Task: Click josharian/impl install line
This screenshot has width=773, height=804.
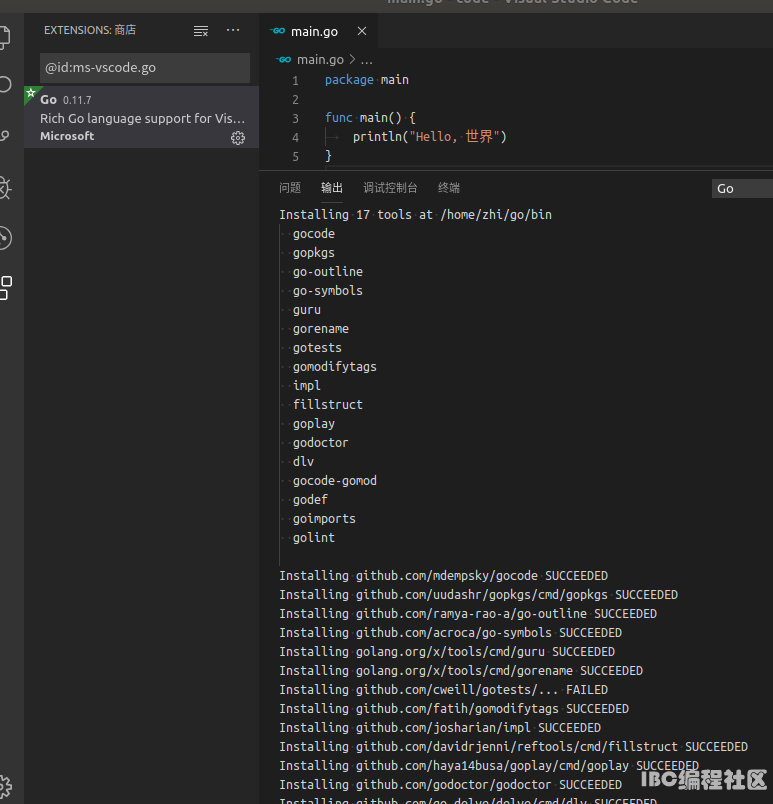Action: click(x=440, y=728)
